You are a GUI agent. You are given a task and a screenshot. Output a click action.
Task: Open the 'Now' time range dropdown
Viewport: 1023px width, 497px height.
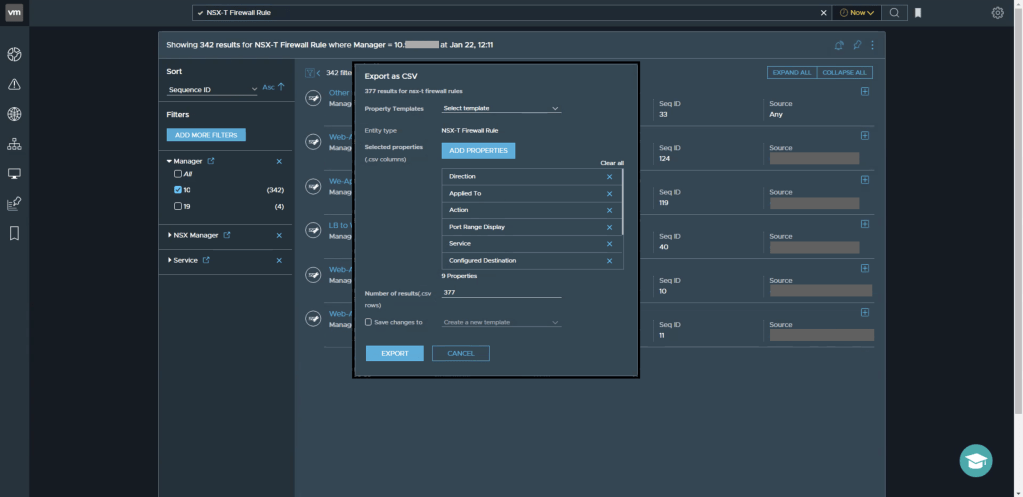coord(857,13)
